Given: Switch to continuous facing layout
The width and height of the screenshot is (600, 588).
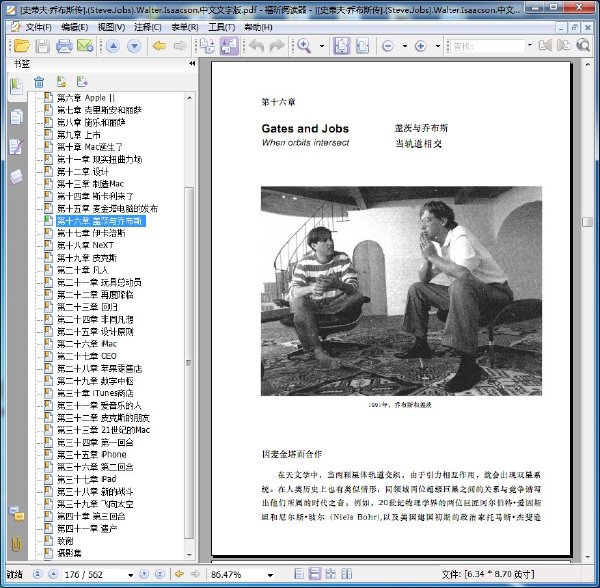Looking at the screenshot, I should point(346,574).
